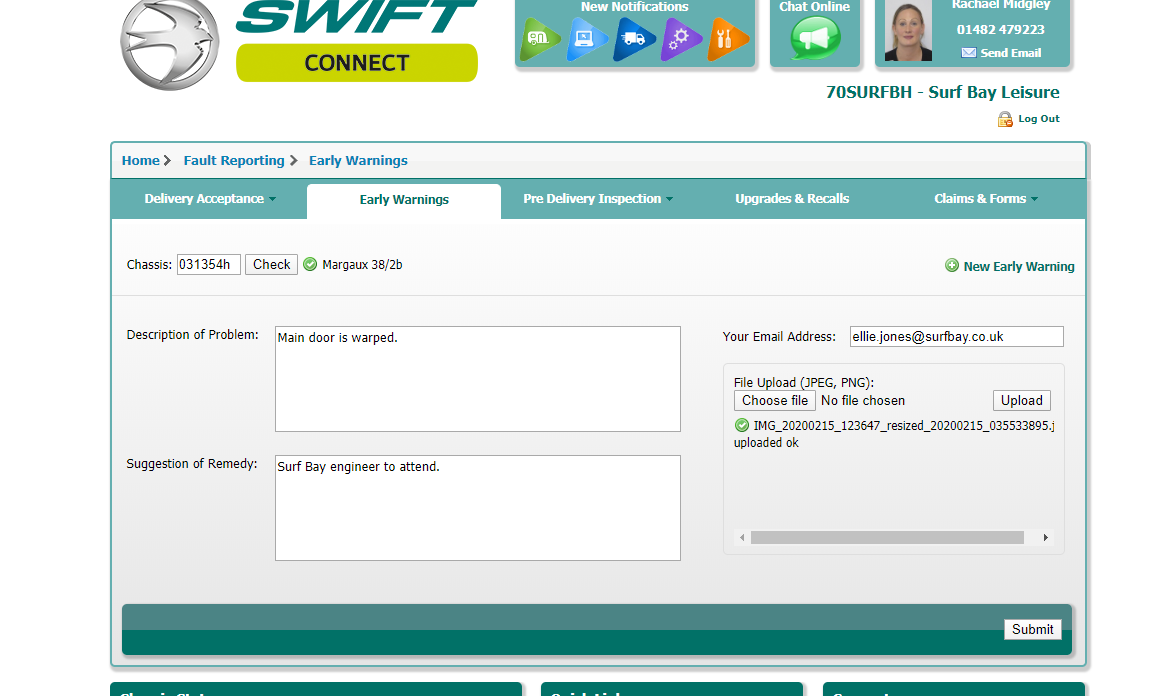1151x696 pixels.
Task: Click into Description of Problem textarea
Action: click(478, 379)
